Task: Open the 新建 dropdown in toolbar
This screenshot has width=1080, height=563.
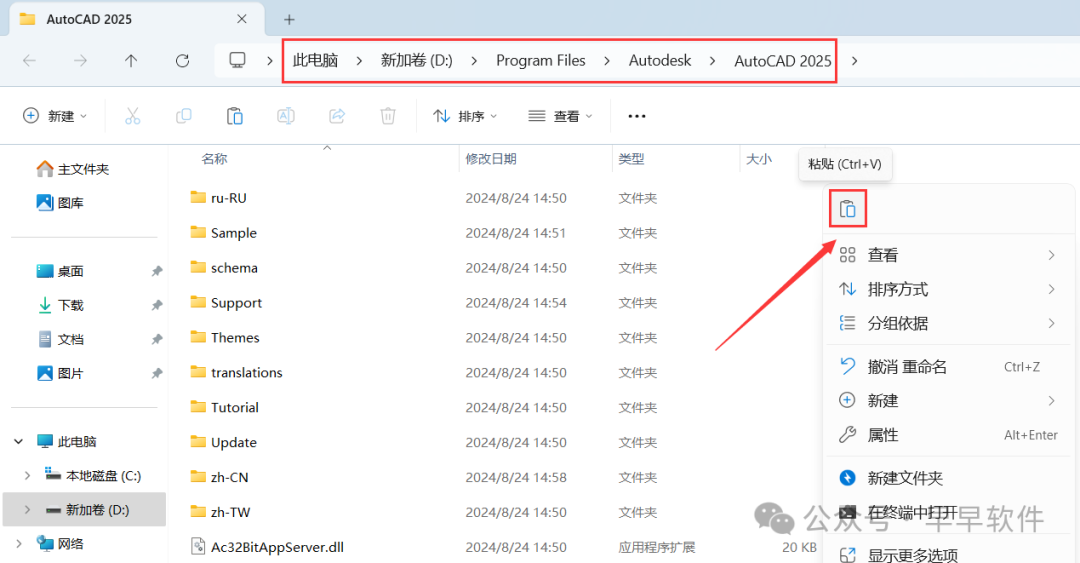Action: (56, 116)
